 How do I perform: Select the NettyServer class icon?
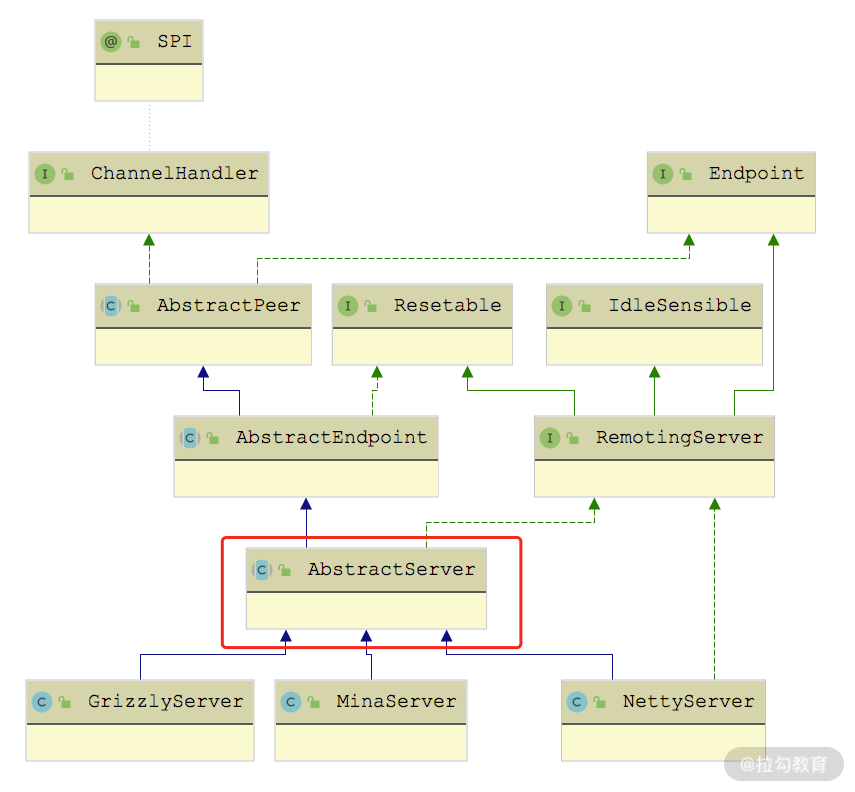tap(577, 702)
